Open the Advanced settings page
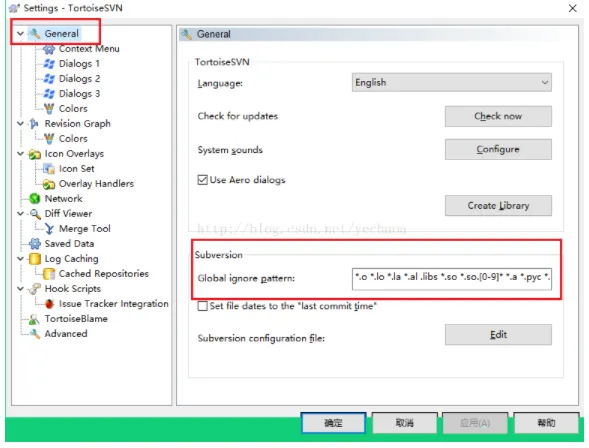Image resolution: width=589 pixels, height=448 pixels. (66, 334)
